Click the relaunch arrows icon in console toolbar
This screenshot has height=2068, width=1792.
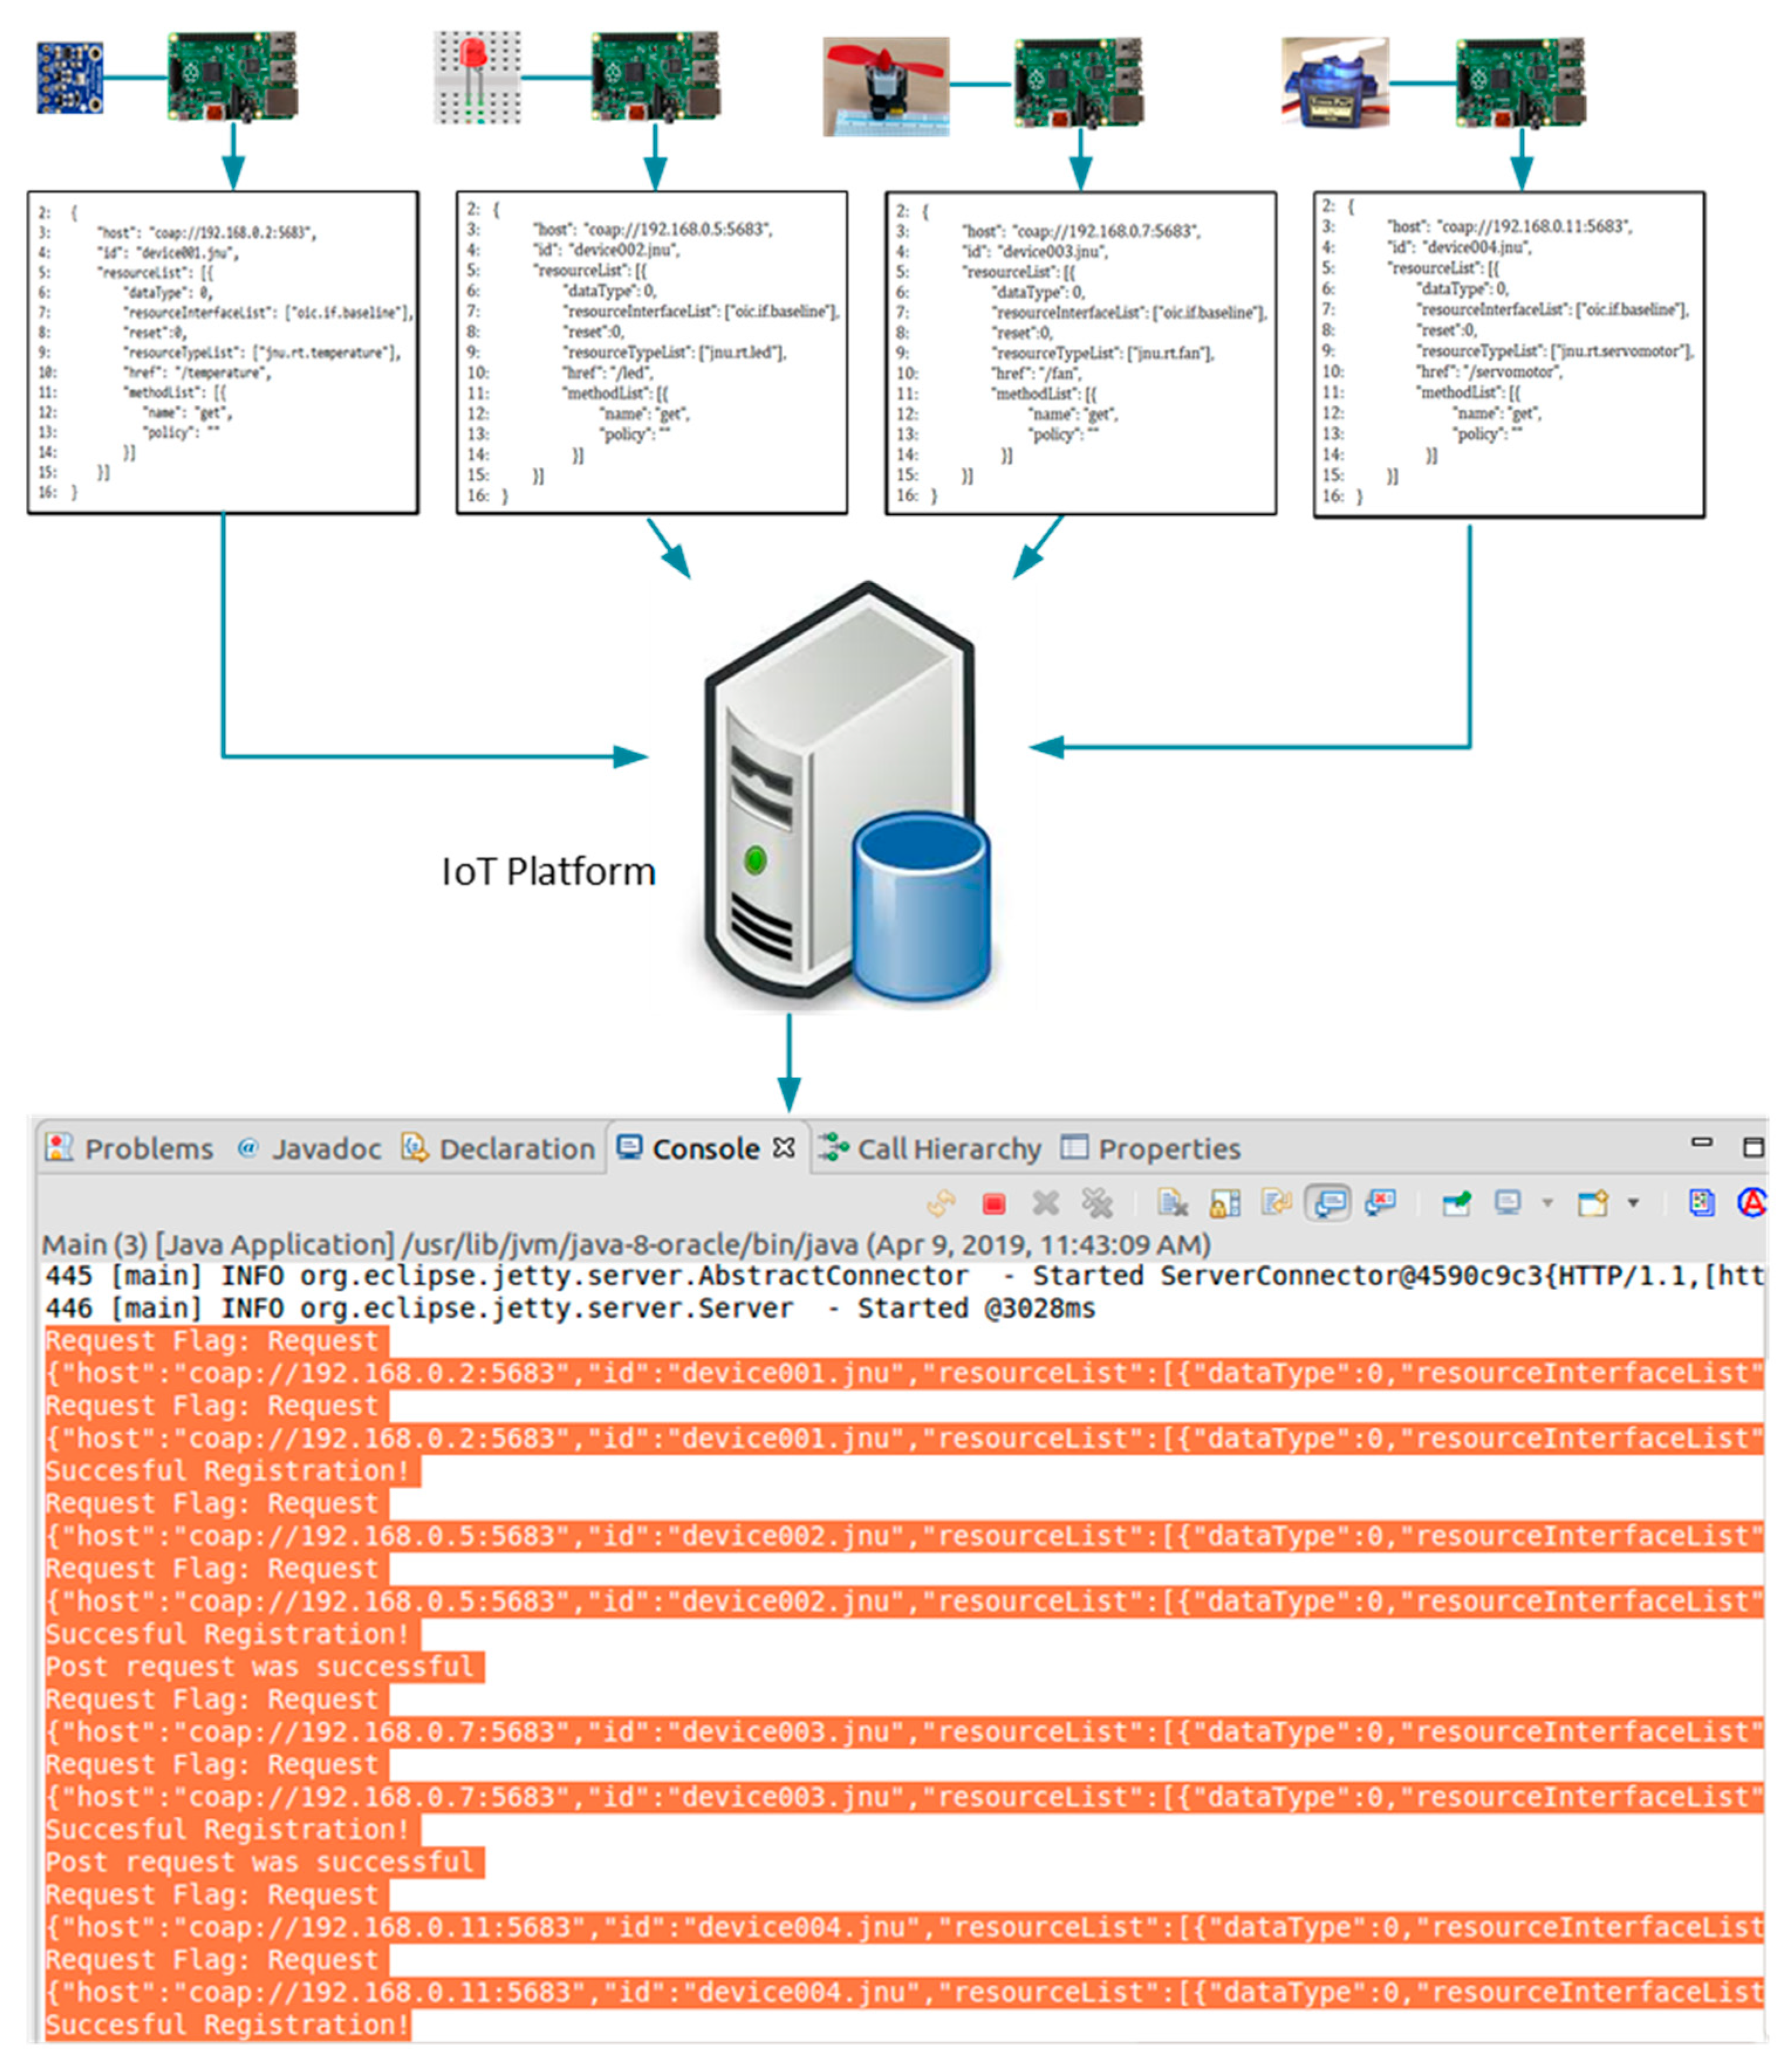[x=941, y=1203]
